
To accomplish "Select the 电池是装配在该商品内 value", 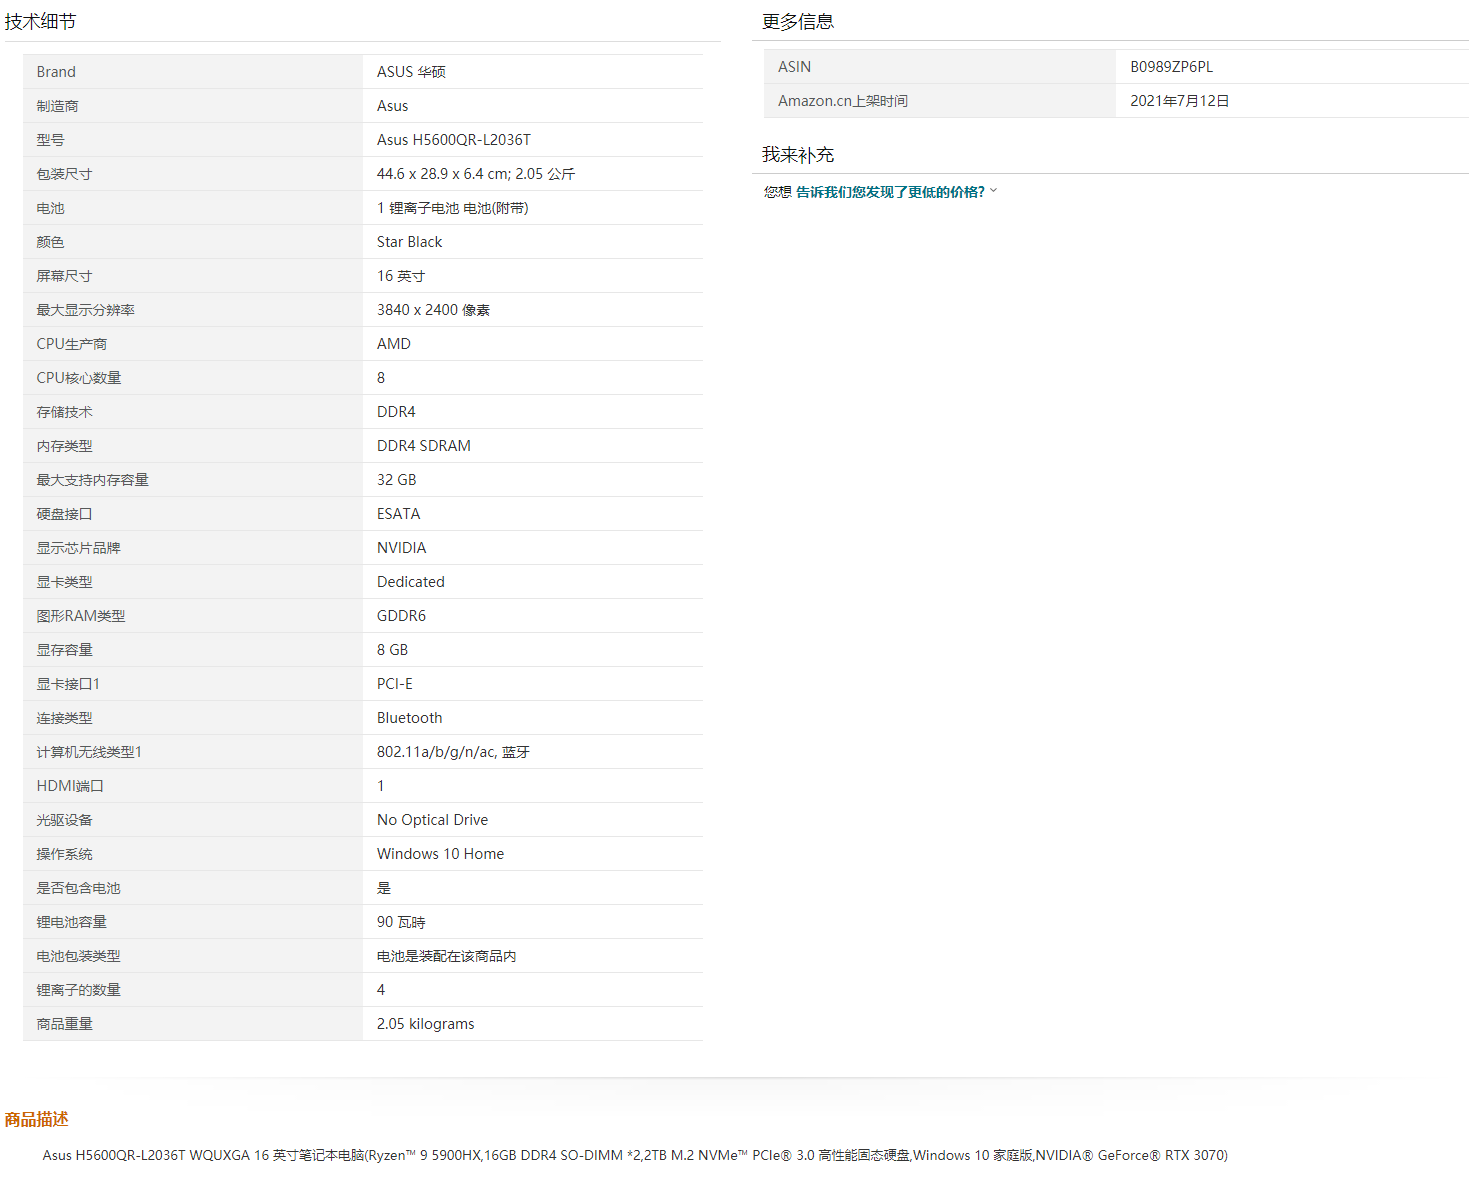I will (x=447, y=956).
